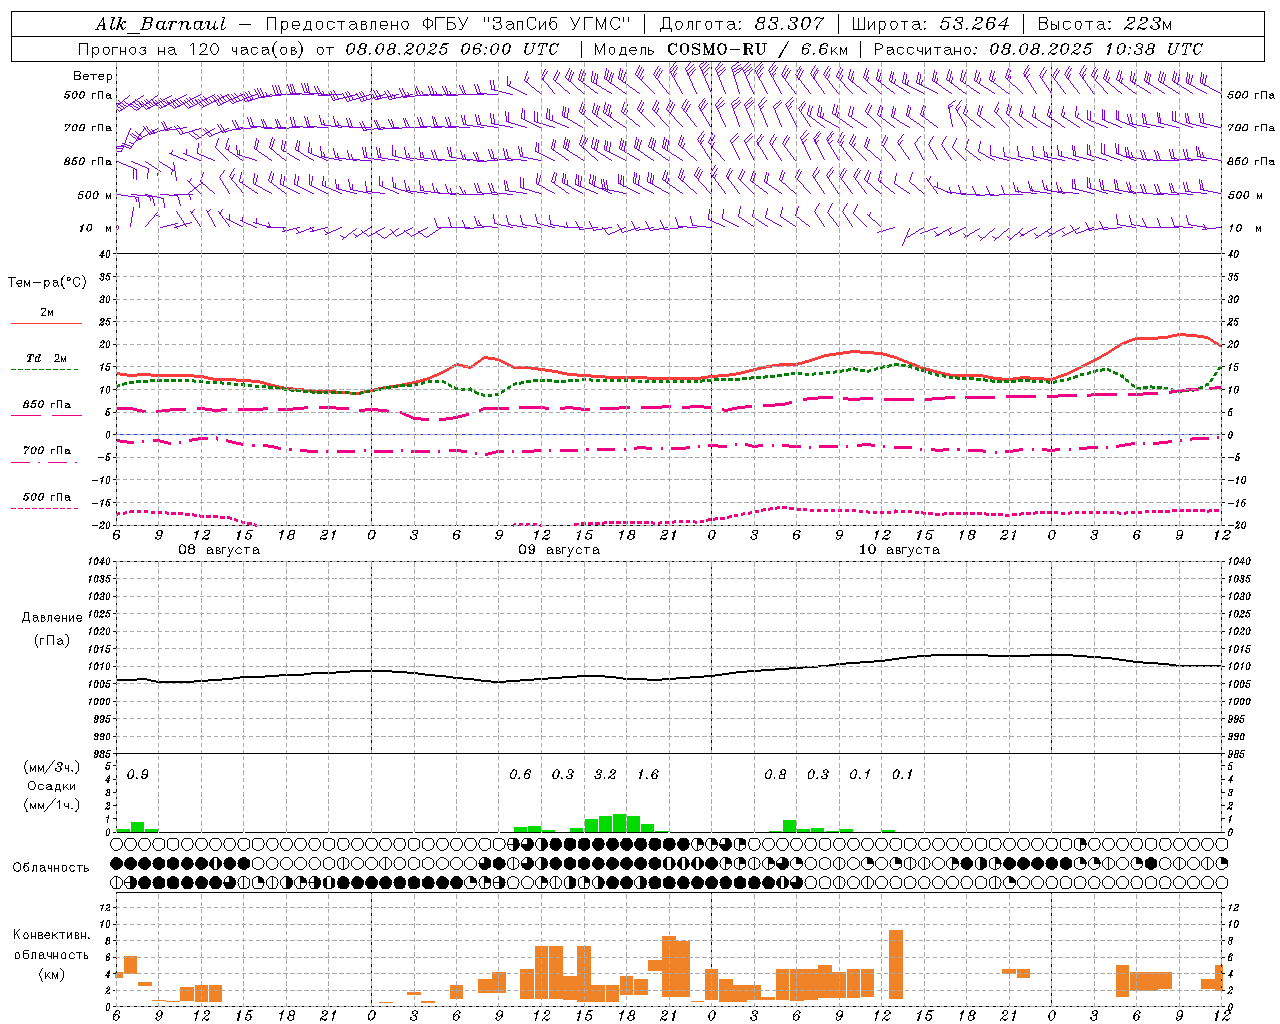Click the 10 августа date label
The height and width of the screenshot is (1024, 1280).
pyautogui.click(x=899, y=550)
